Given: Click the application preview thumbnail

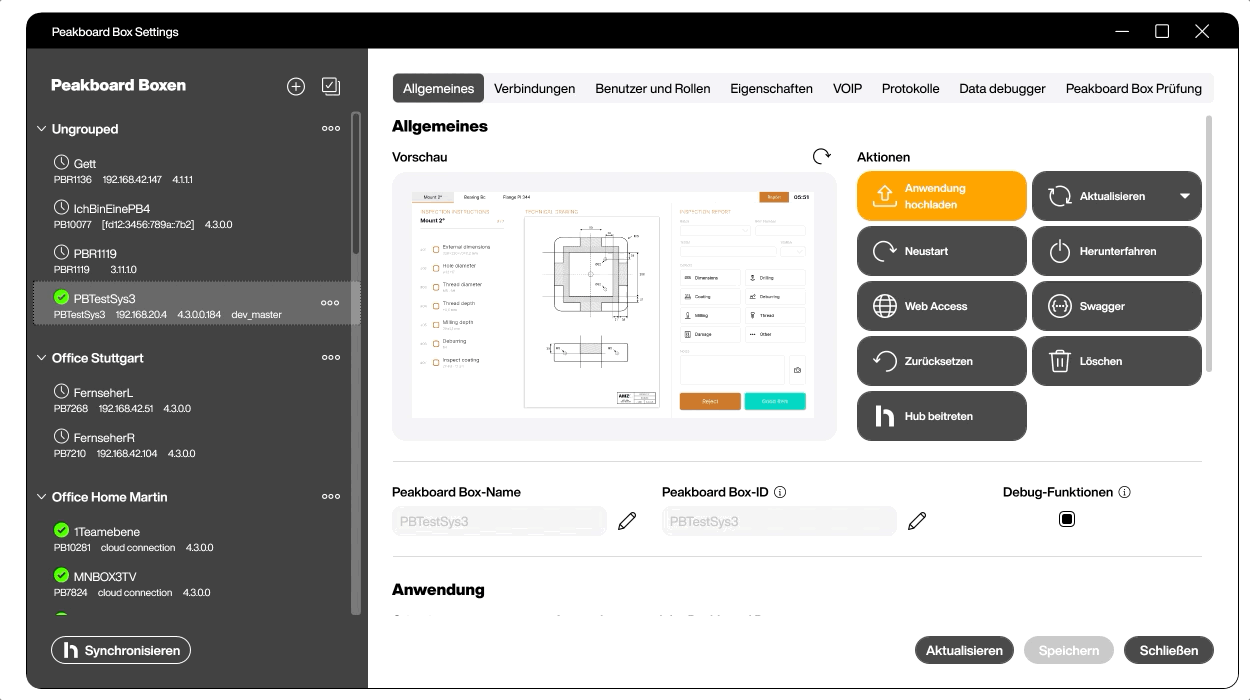Looking at the screenshot, I should point(614,306).
